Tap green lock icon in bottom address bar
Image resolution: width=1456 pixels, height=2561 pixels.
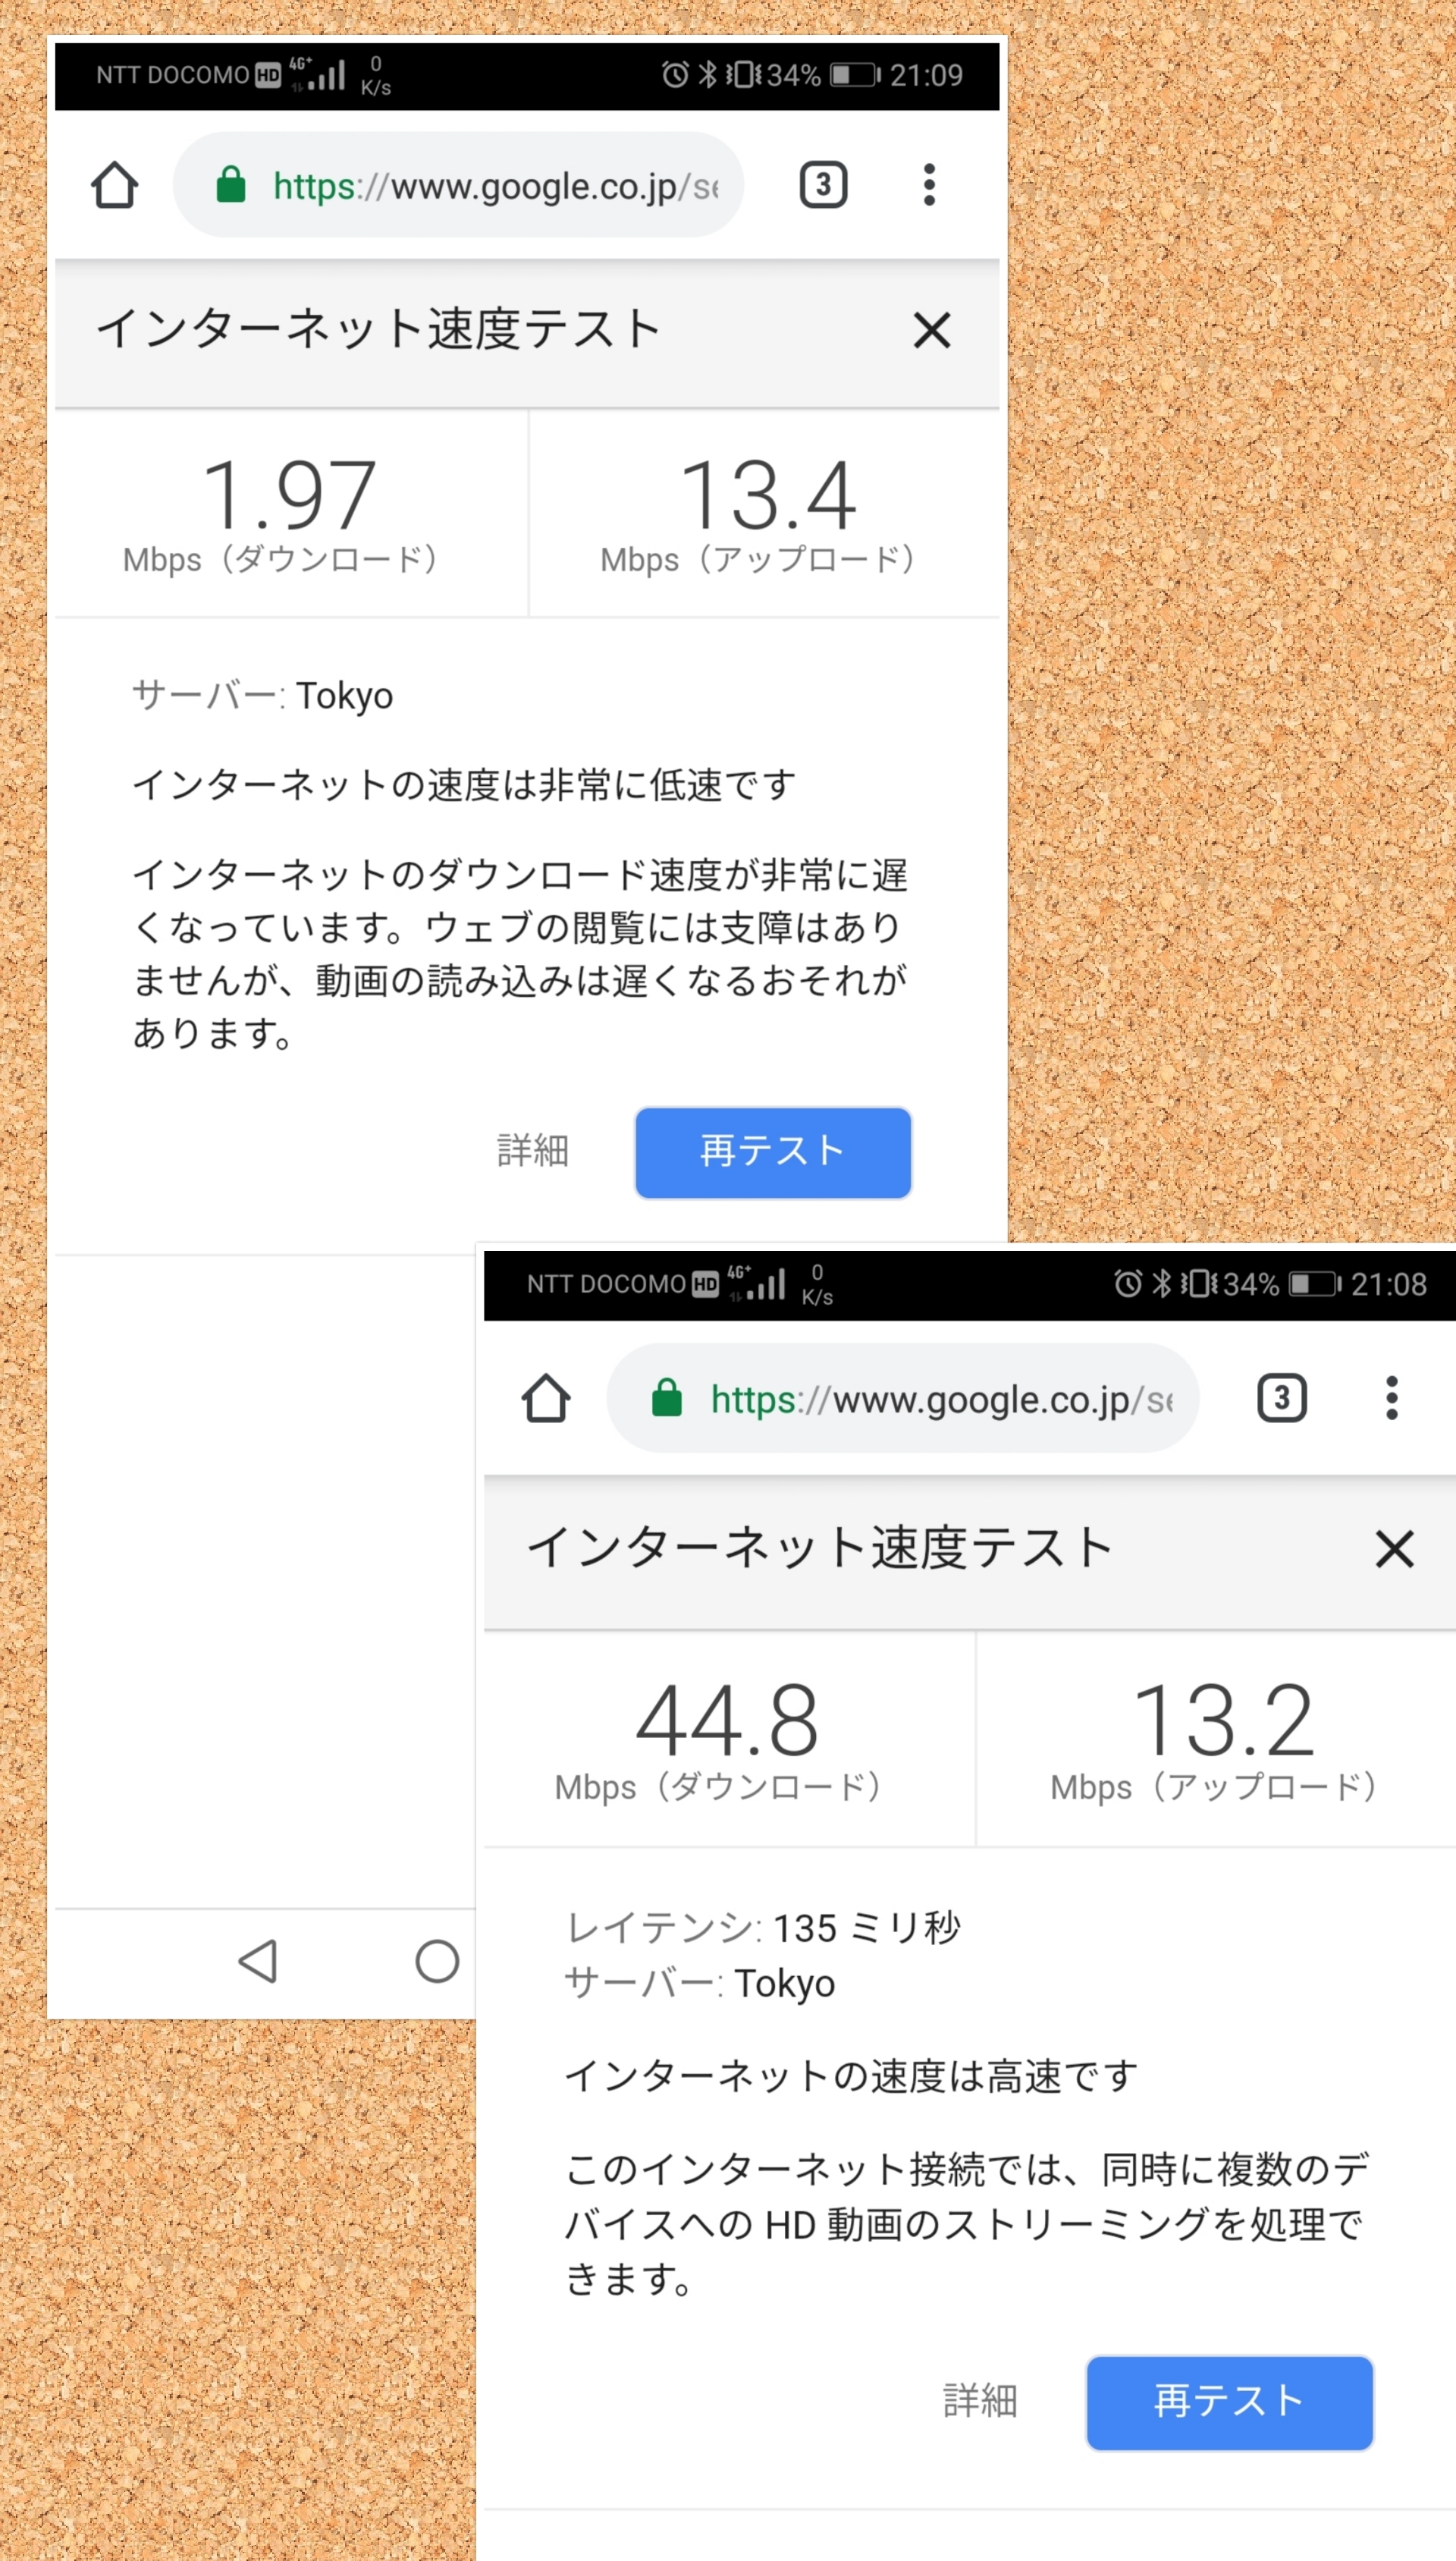click(667, 1398)
